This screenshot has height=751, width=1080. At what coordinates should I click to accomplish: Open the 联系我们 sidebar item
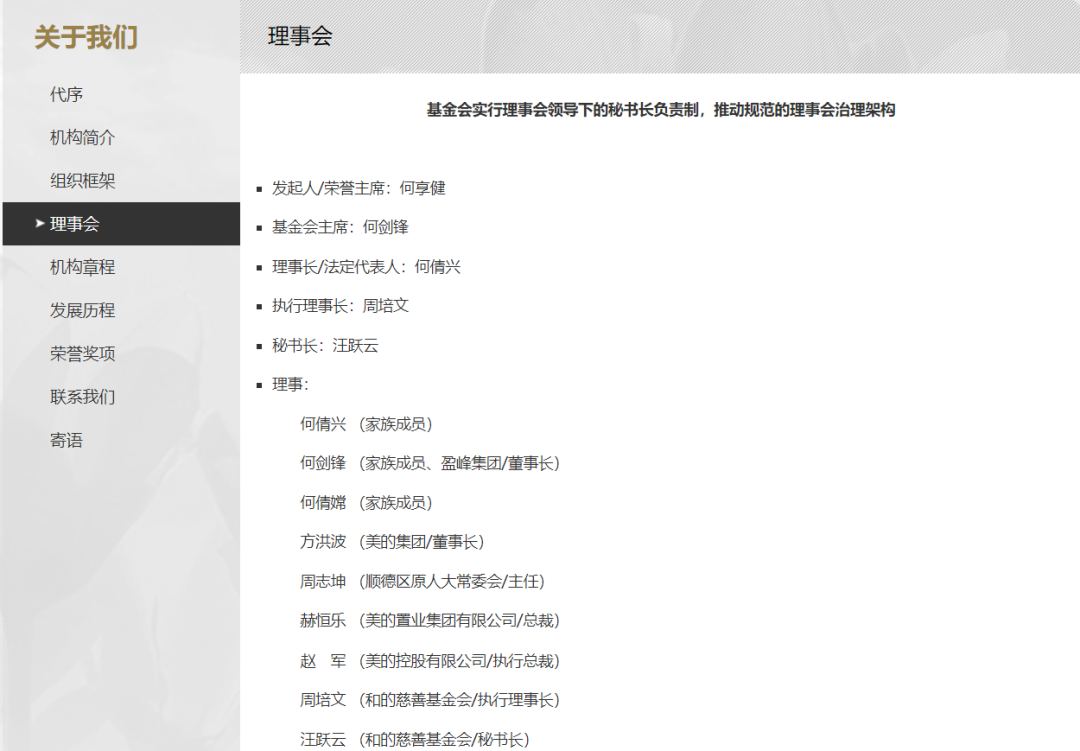82,398
